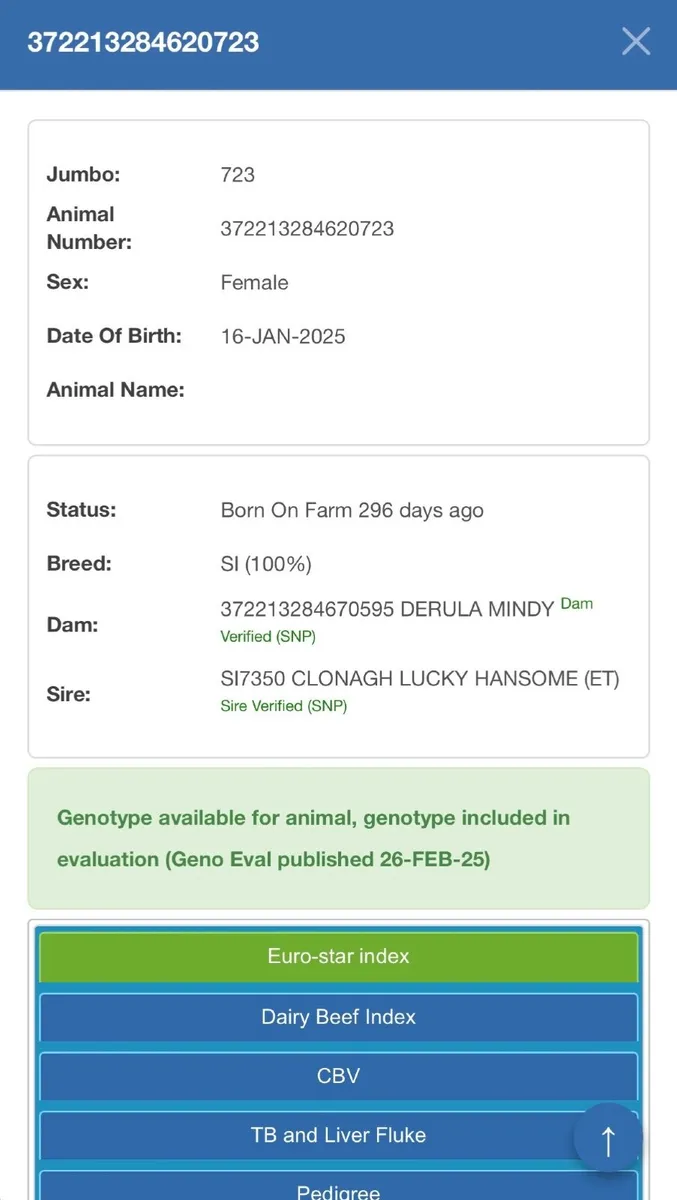
Task: Click the animal number in the header
Action: coord(144,43)
